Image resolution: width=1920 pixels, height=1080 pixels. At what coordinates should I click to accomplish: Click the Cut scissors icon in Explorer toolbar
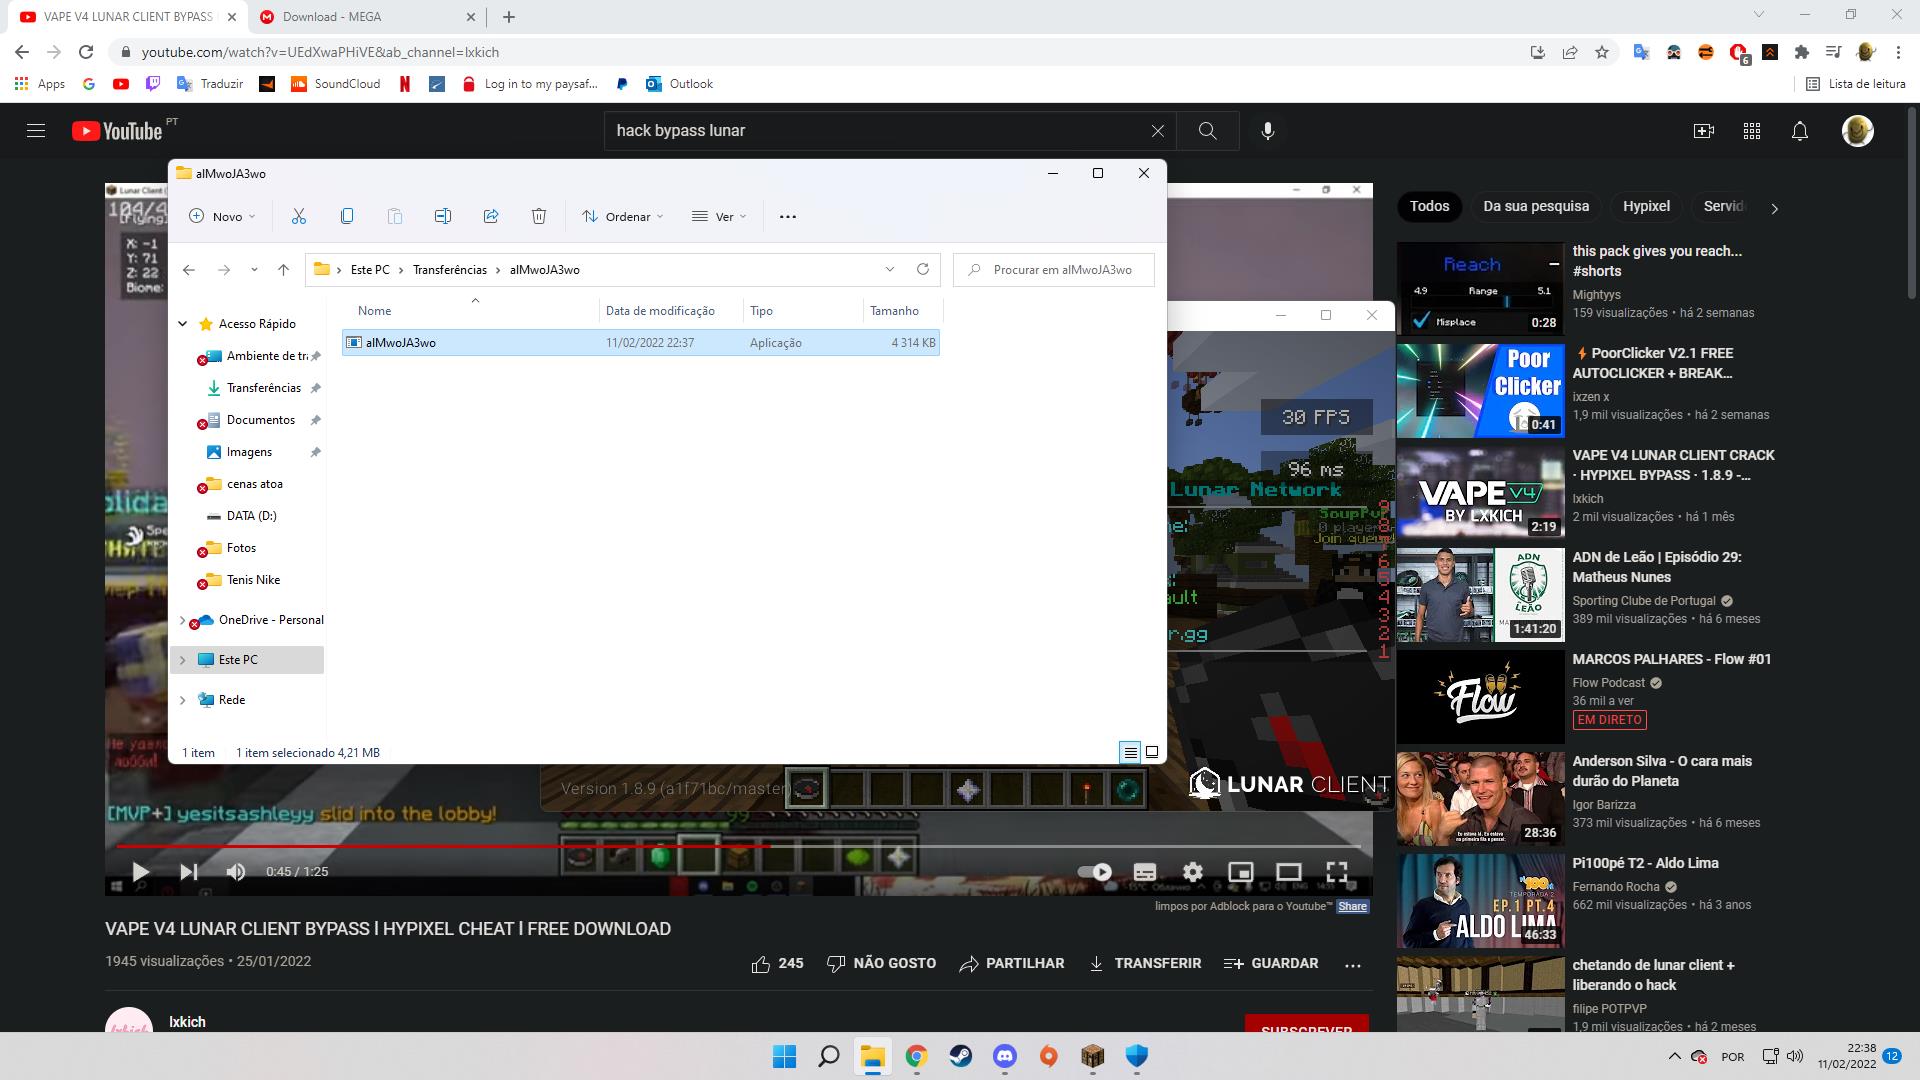pos(298,216)
